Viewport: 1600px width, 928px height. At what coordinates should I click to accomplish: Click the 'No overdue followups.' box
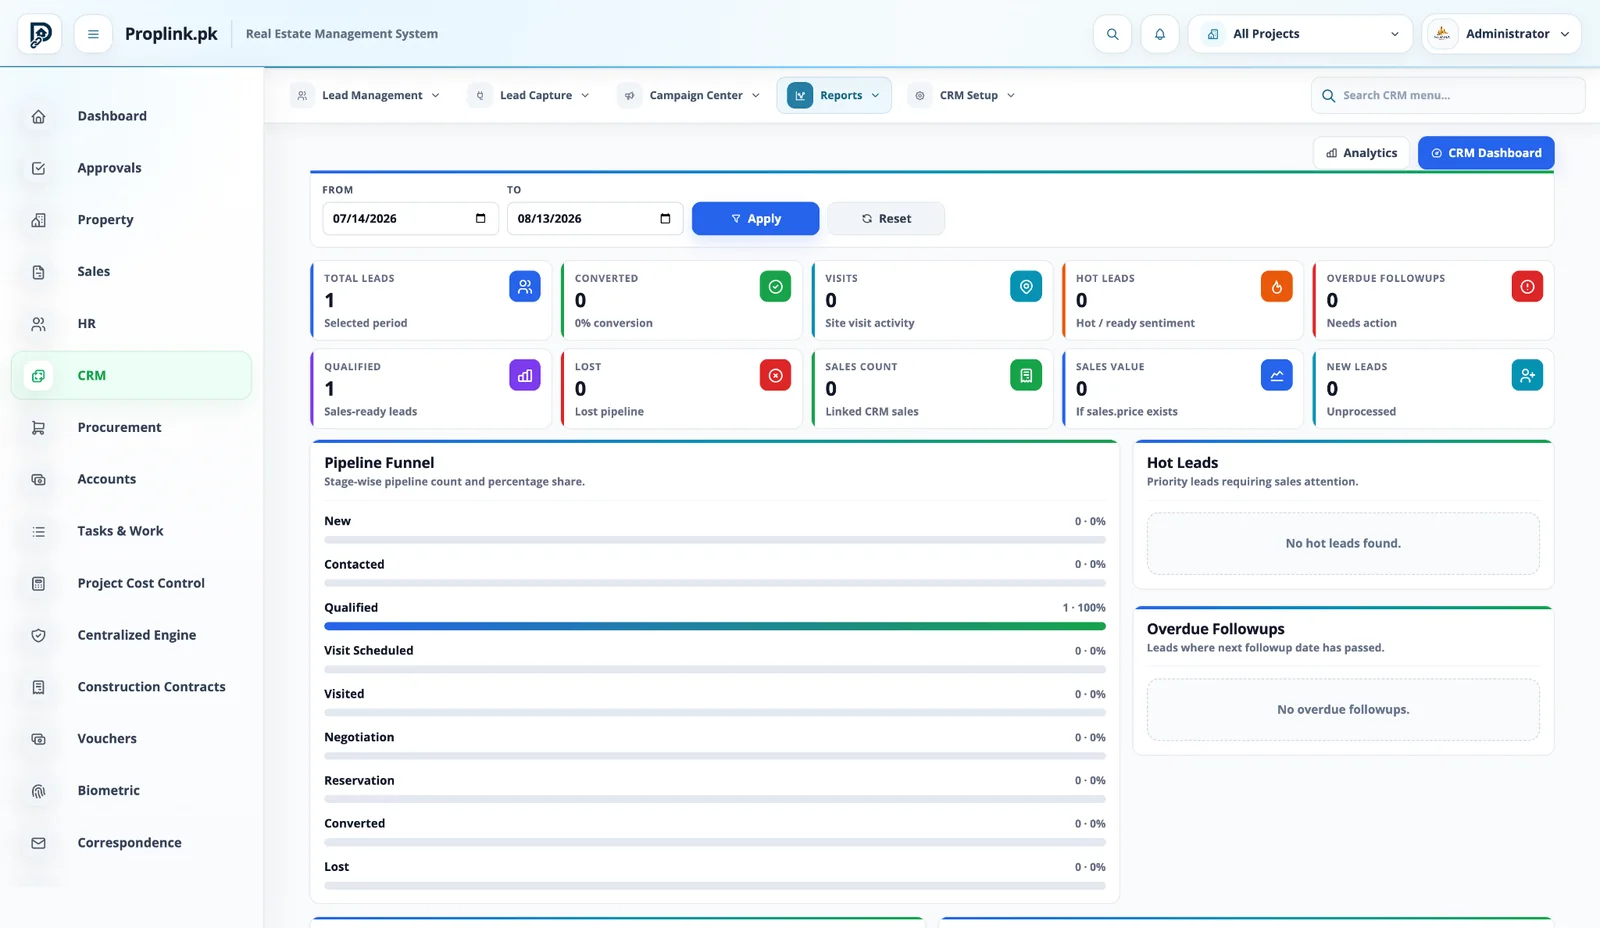tap(1343, 710)
